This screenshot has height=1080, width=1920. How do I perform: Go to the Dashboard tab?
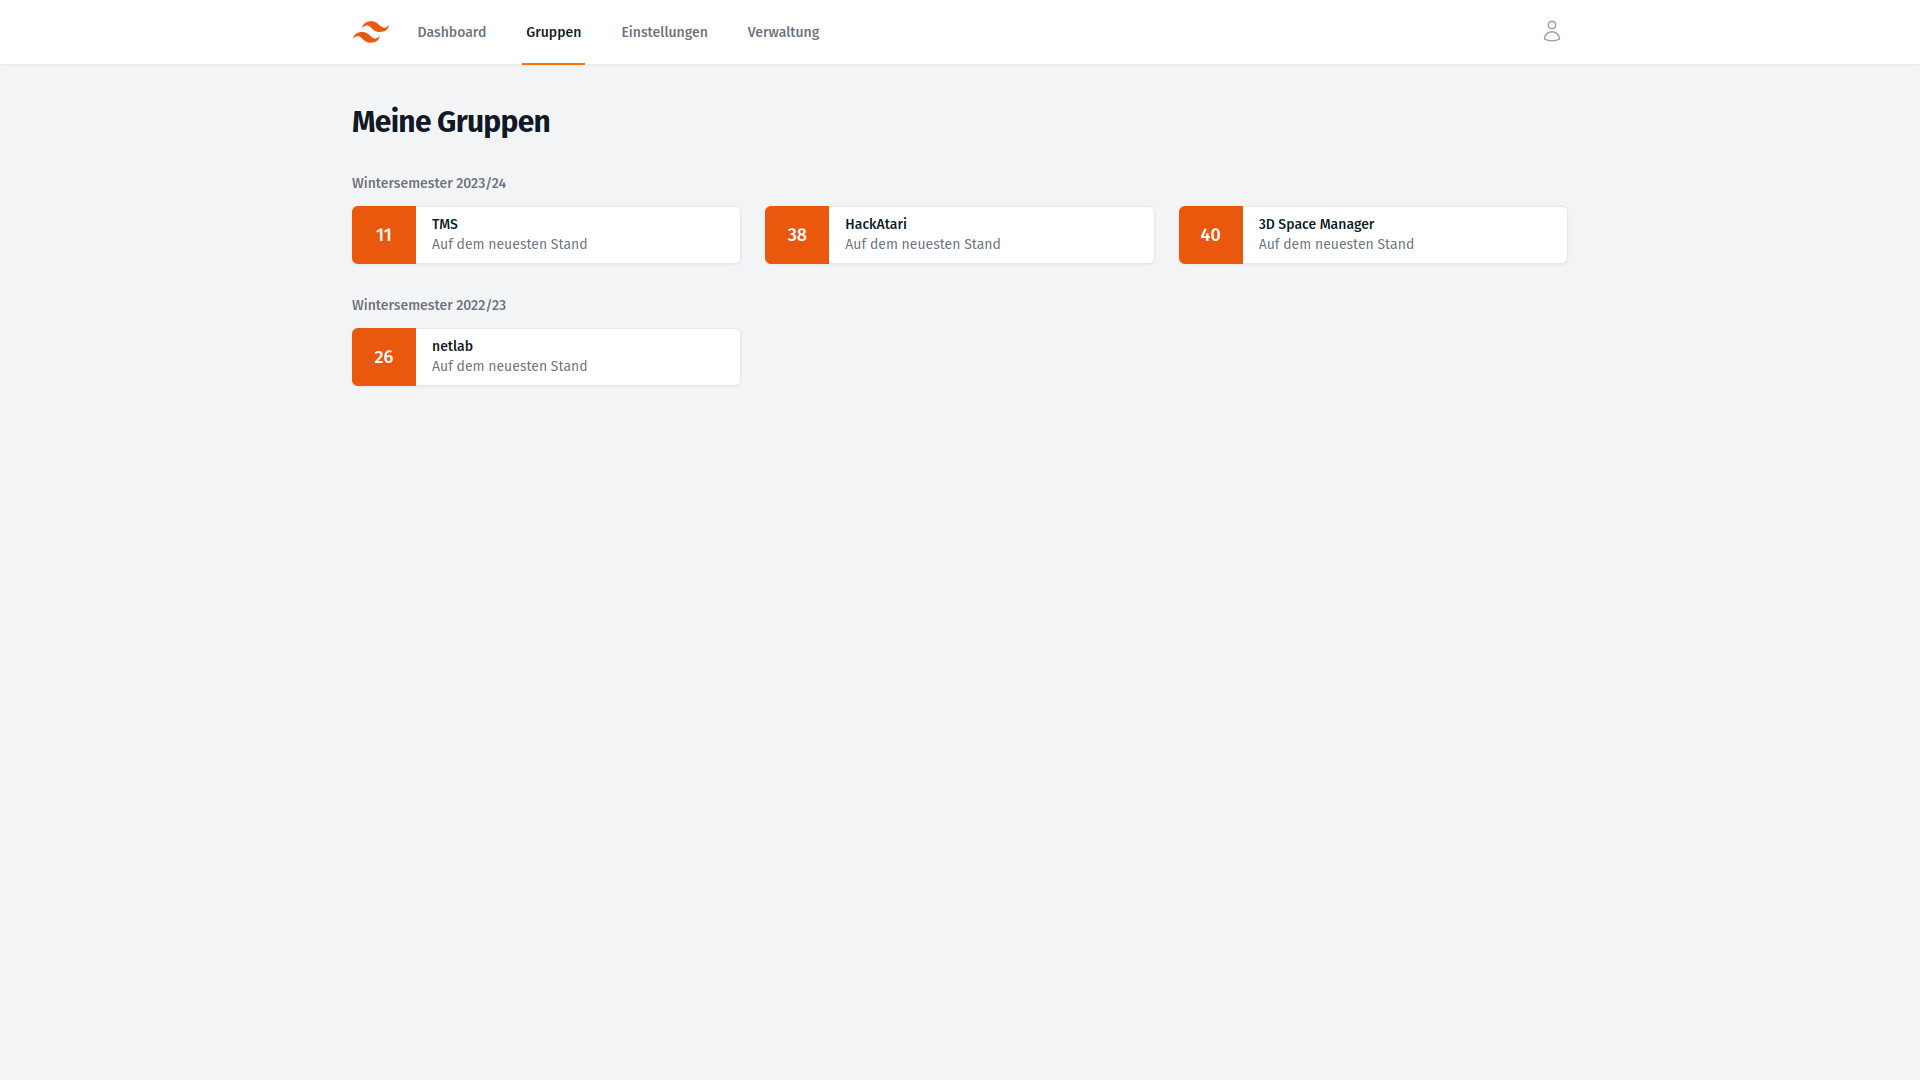point(452,32)
